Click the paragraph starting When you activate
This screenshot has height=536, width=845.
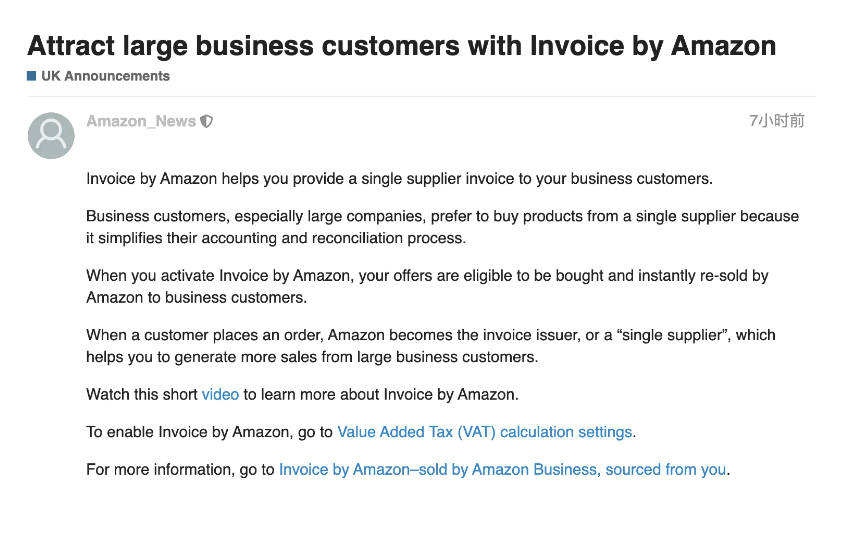(427, 286)
